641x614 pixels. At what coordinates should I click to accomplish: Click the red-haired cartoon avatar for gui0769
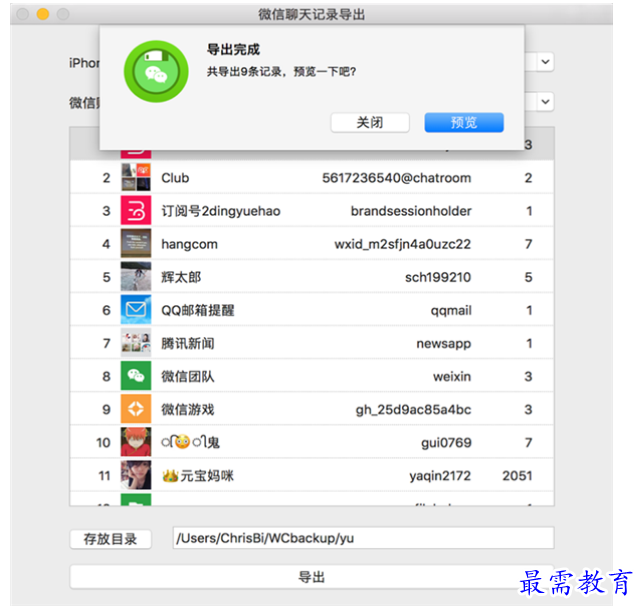coord(136,442)
